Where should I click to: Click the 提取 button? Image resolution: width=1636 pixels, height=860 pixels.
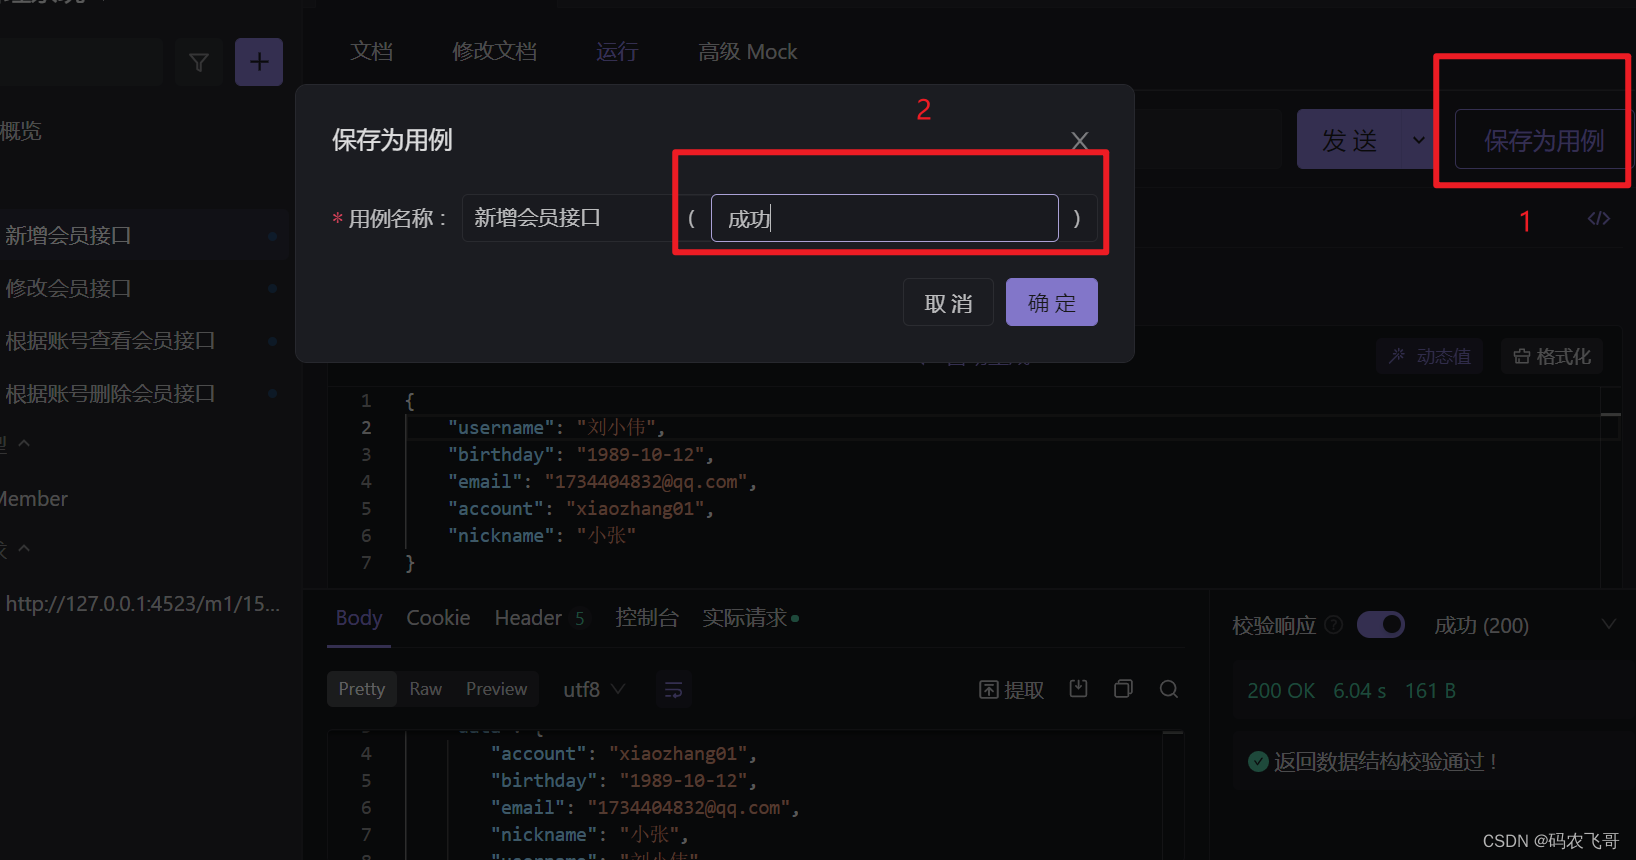1011,690
